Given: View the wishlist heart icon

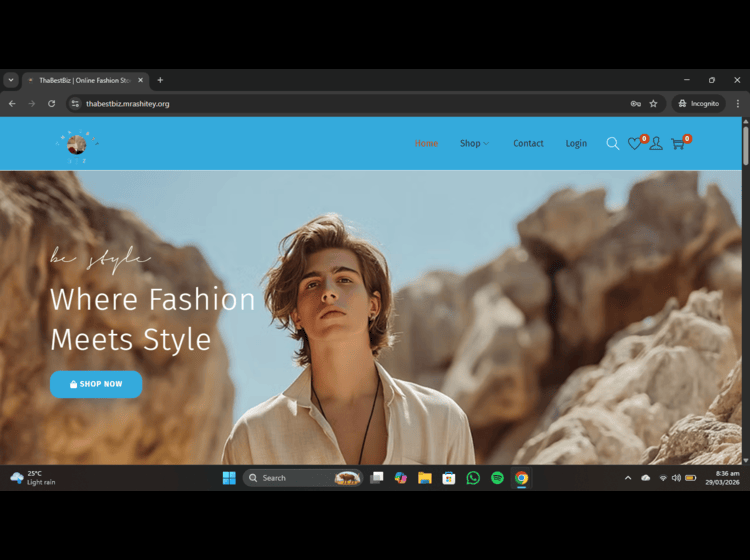Looking at the screenshot, I should point(635,143).
